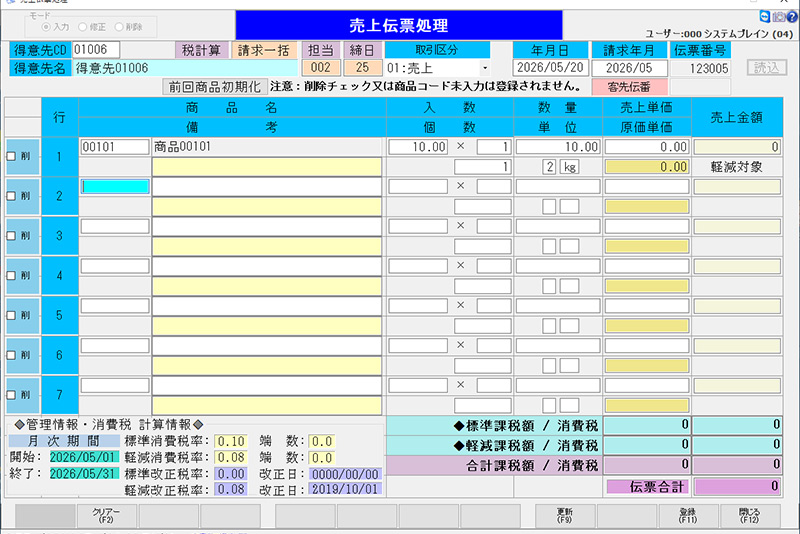Click row 4 product code field

pos(115,266)
